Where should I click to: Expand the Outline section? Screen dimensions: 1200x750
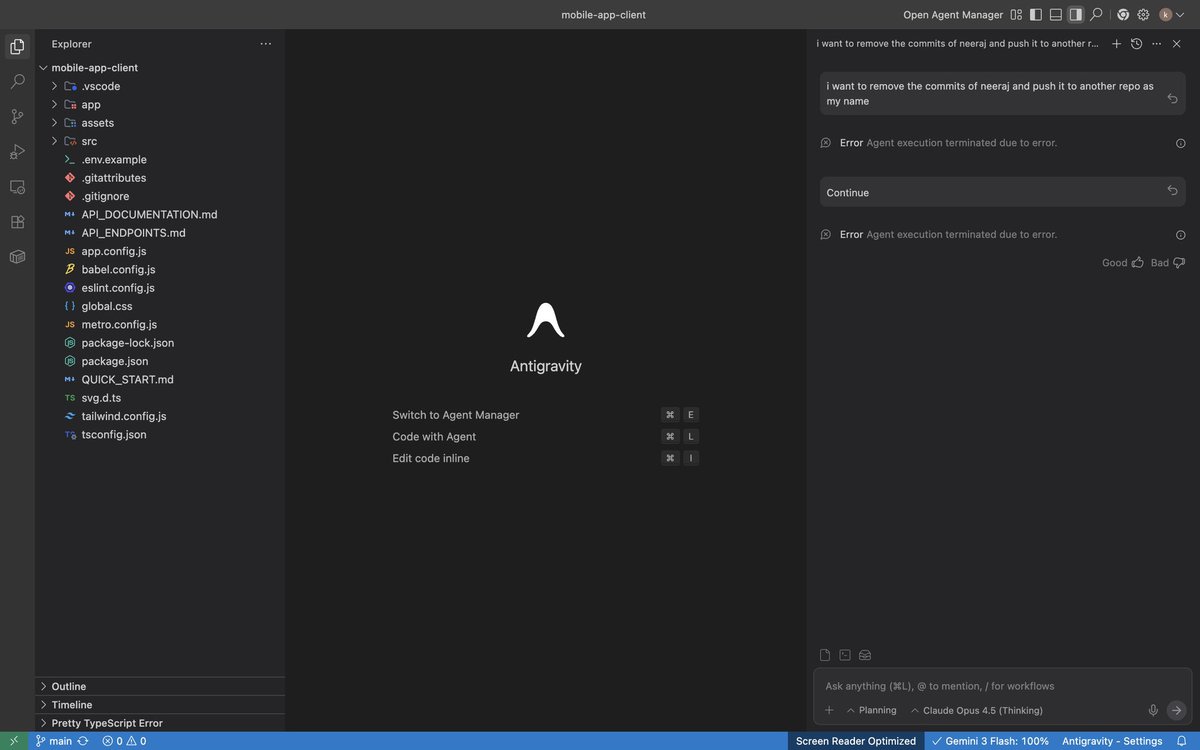click(160, 686)
